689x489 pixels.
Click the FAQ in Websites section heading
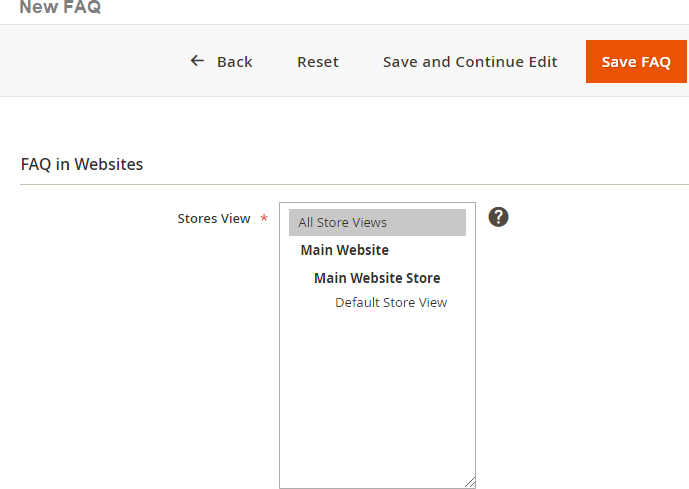(x=82, y=164)
